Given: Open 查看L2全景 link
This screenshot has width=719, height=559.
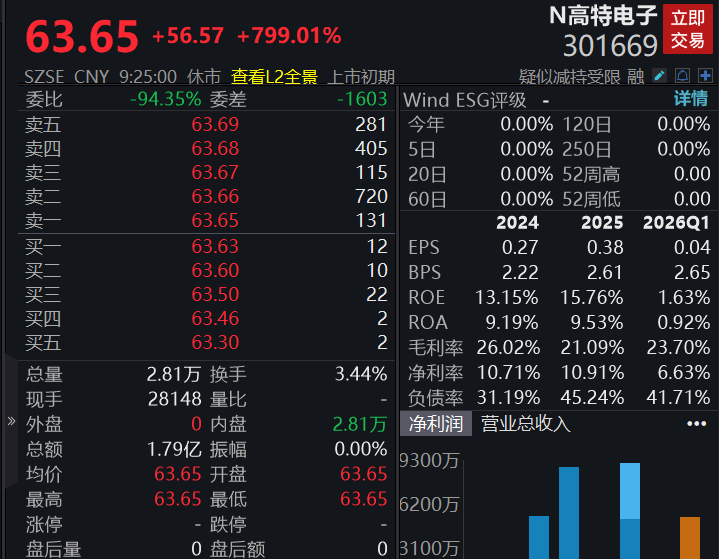Looking at the screenshot, I should point(274,77).
